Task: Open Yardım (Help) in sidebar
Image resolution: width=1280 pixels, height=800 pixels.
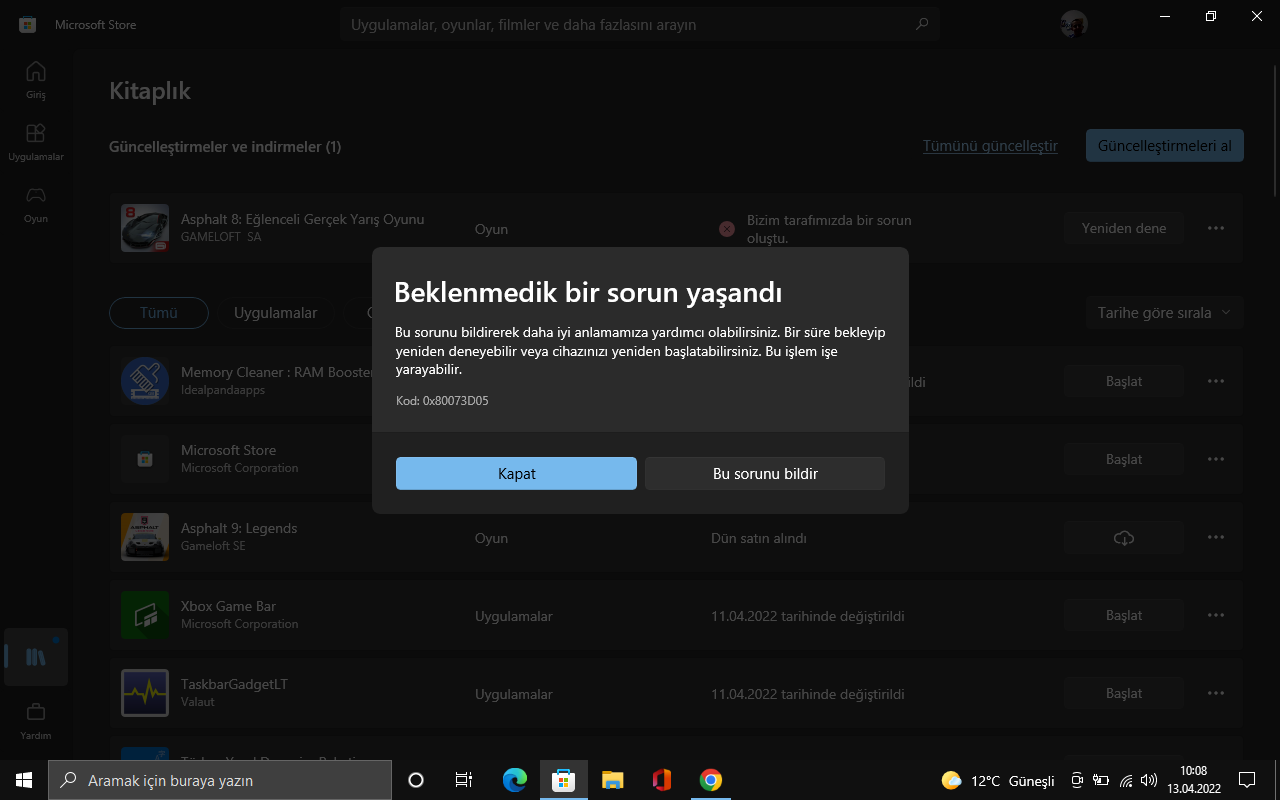Action: (36, 720)
